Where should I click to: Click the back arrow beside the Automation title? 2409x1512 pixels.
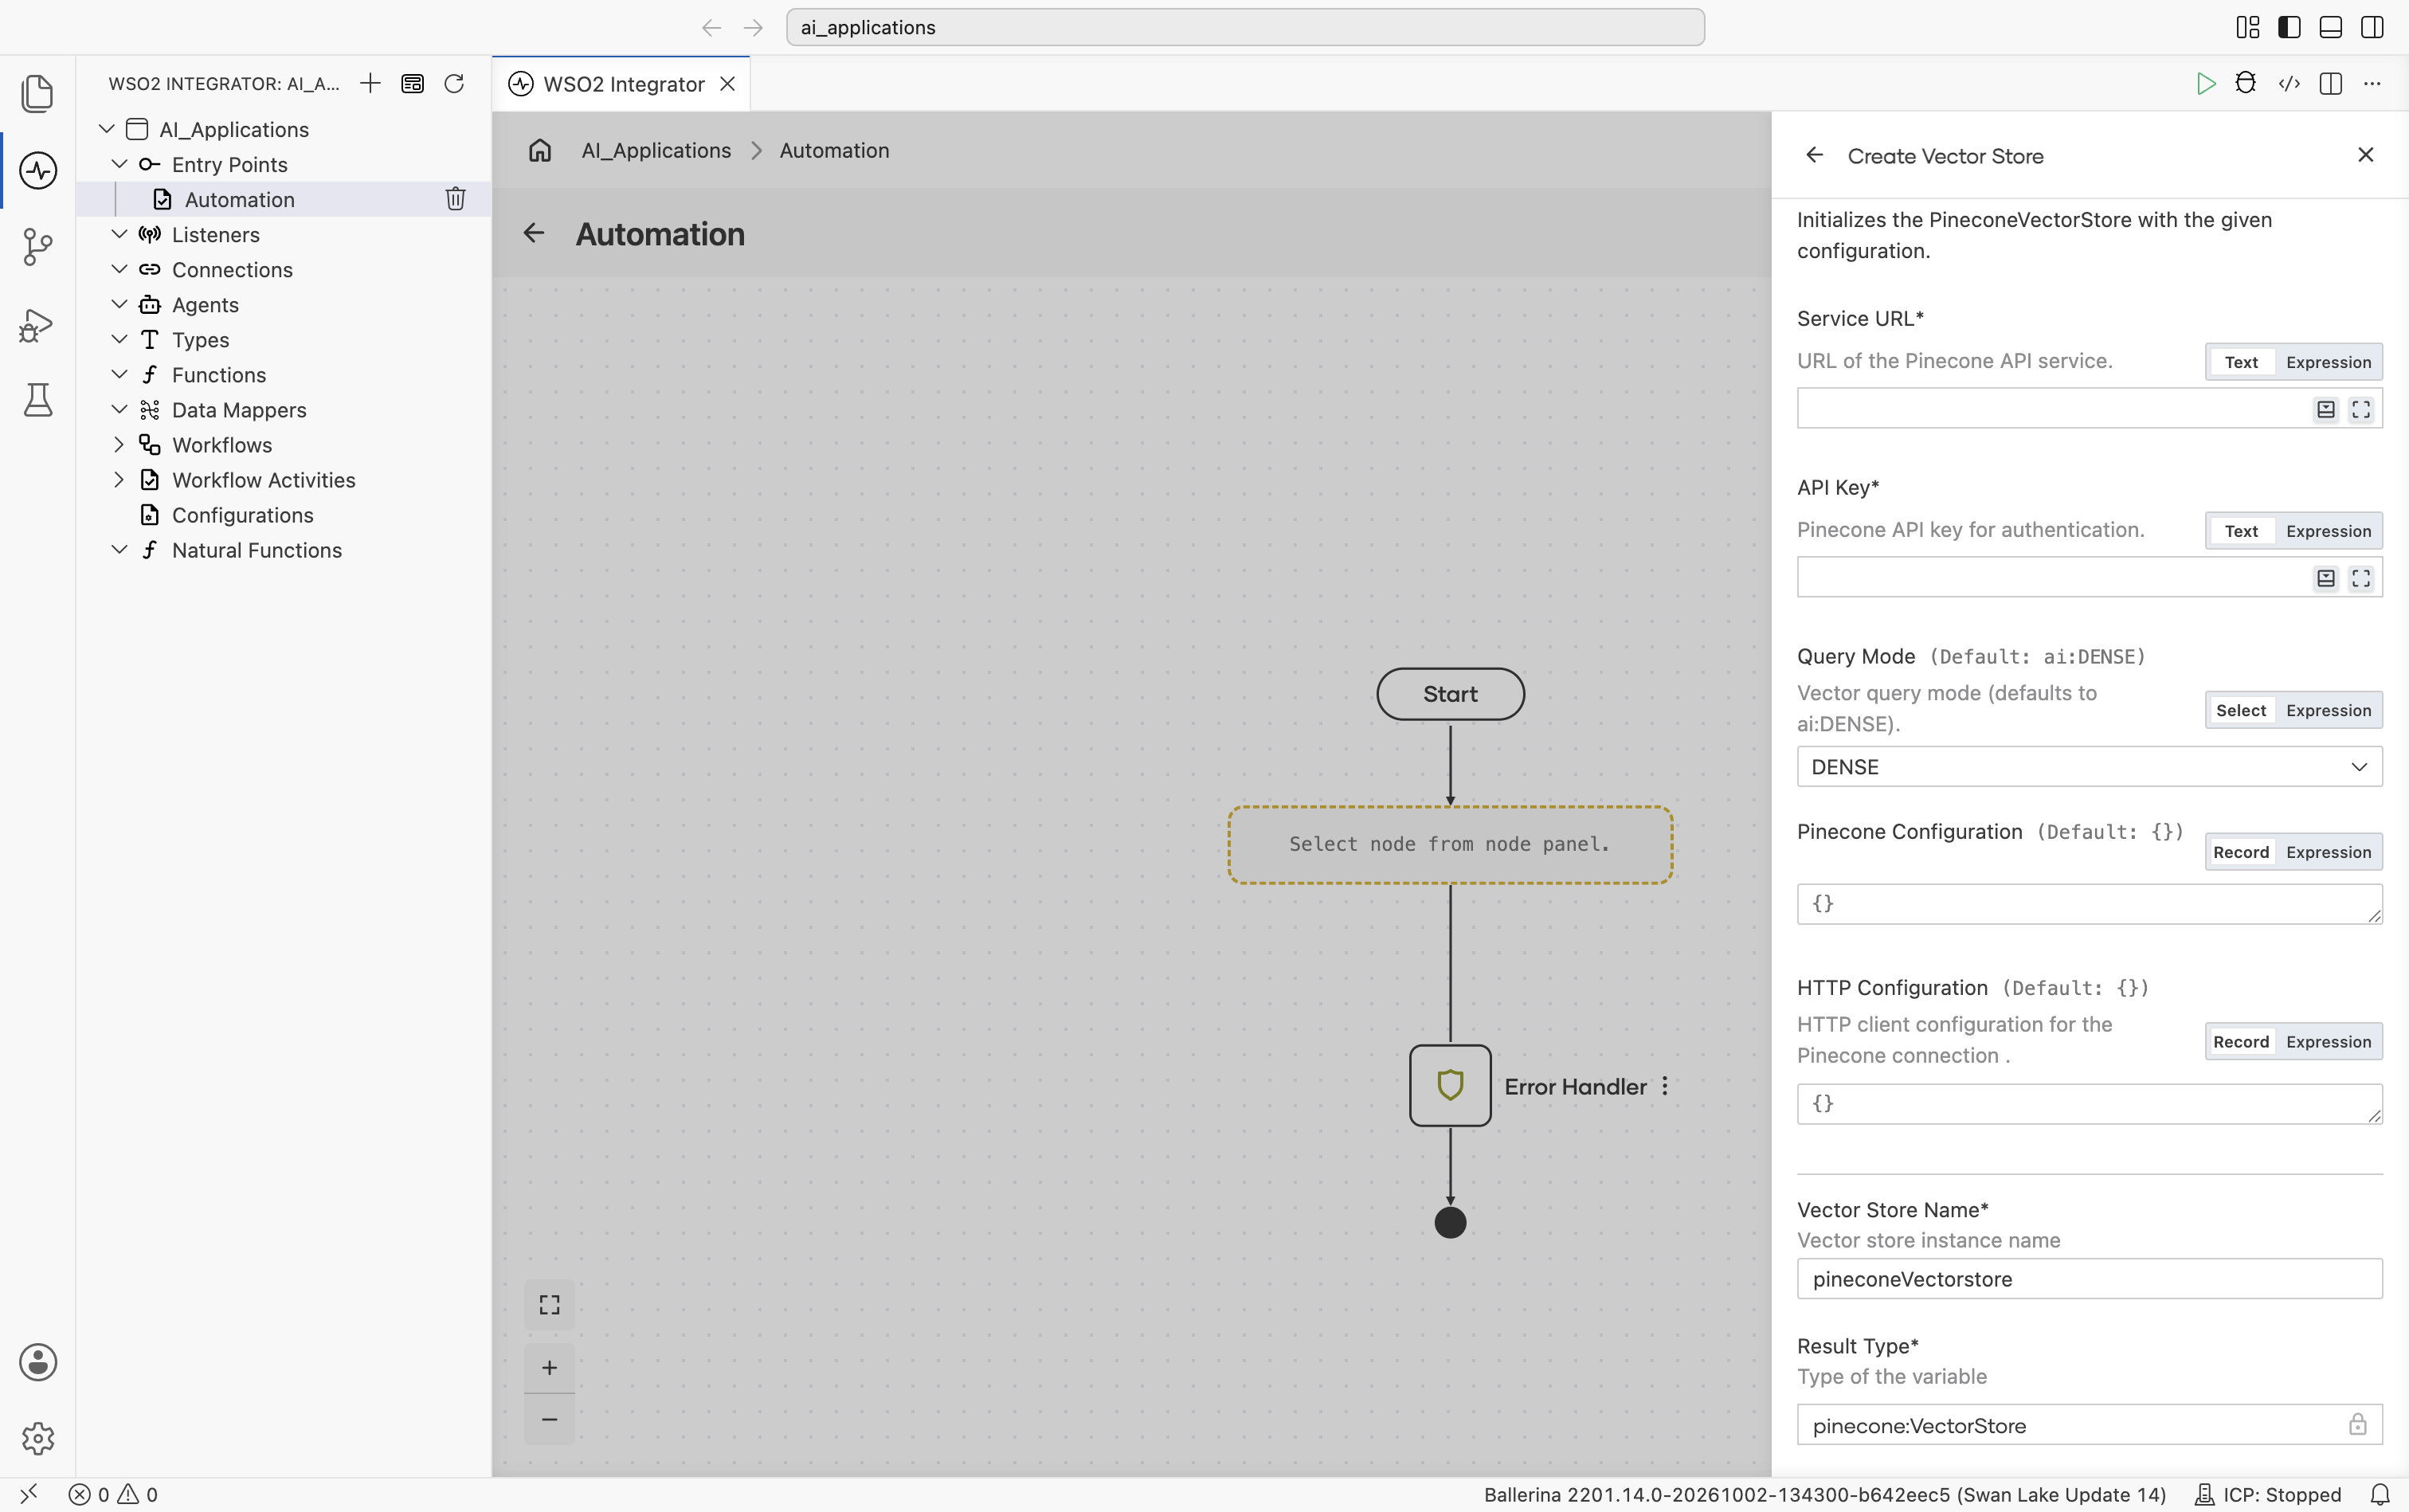click(x=534, y=233)
